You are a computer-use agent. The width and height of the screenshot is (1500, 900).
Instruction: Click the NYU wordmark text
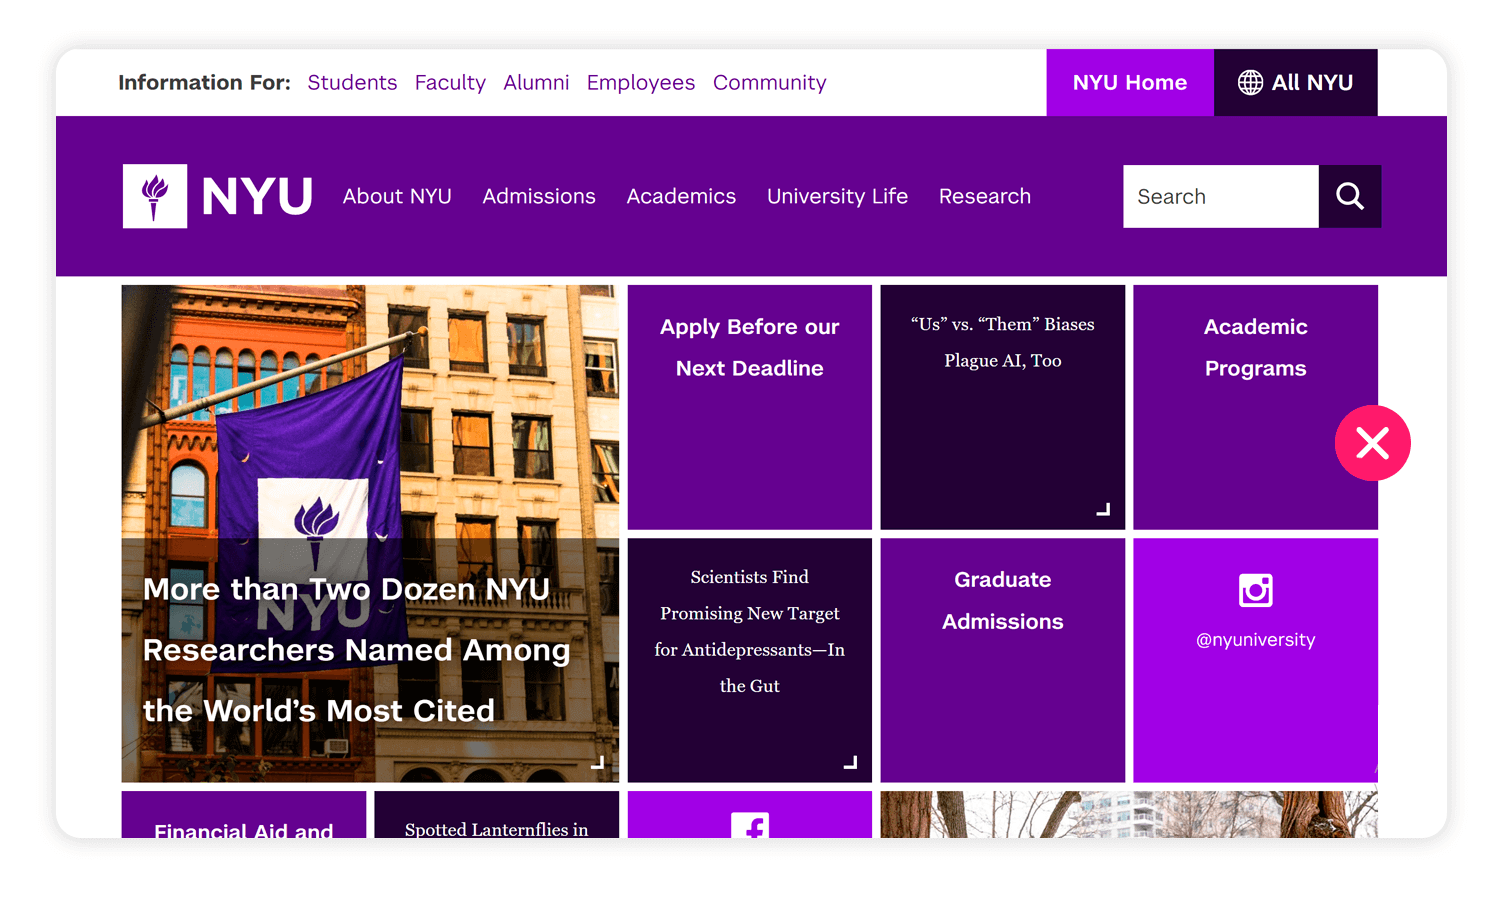(257, 196)
